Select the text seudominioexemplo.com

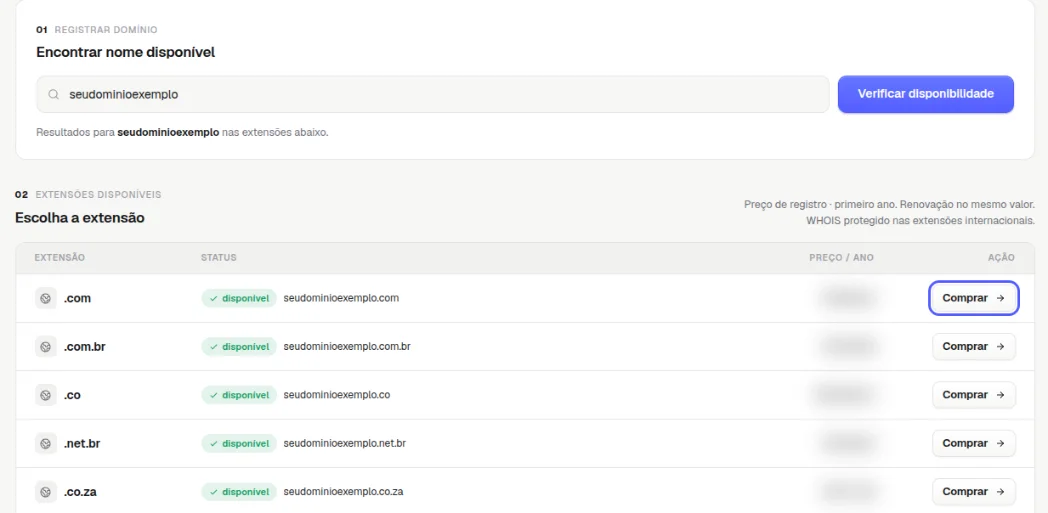pos(341,298)
